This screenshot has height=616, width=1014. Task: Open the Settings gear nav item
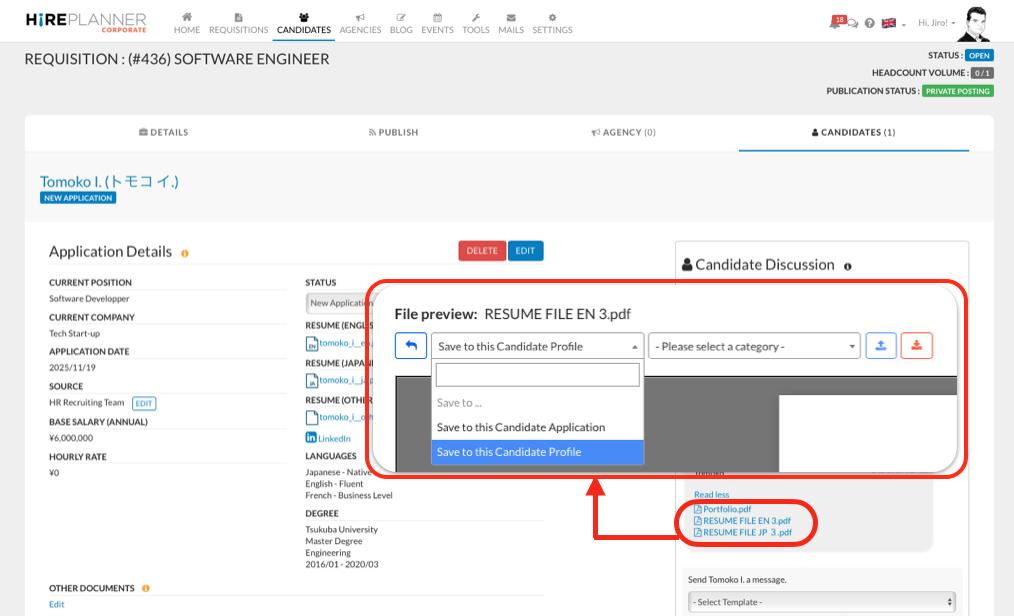coord(552,24)
